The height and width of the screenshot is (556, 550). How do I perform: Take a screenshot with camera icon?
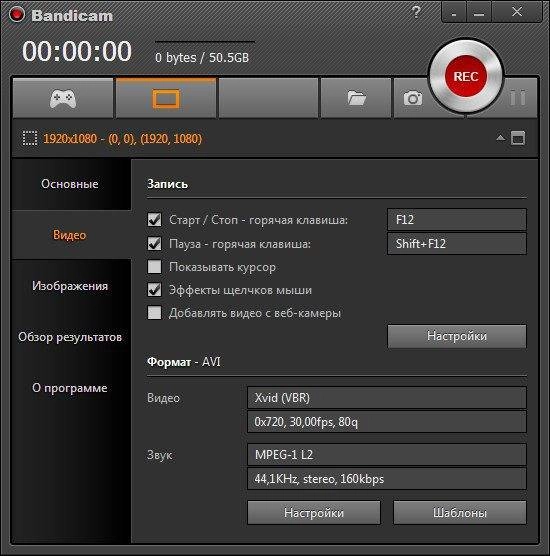pyautogui.click(x=413, y=98)
